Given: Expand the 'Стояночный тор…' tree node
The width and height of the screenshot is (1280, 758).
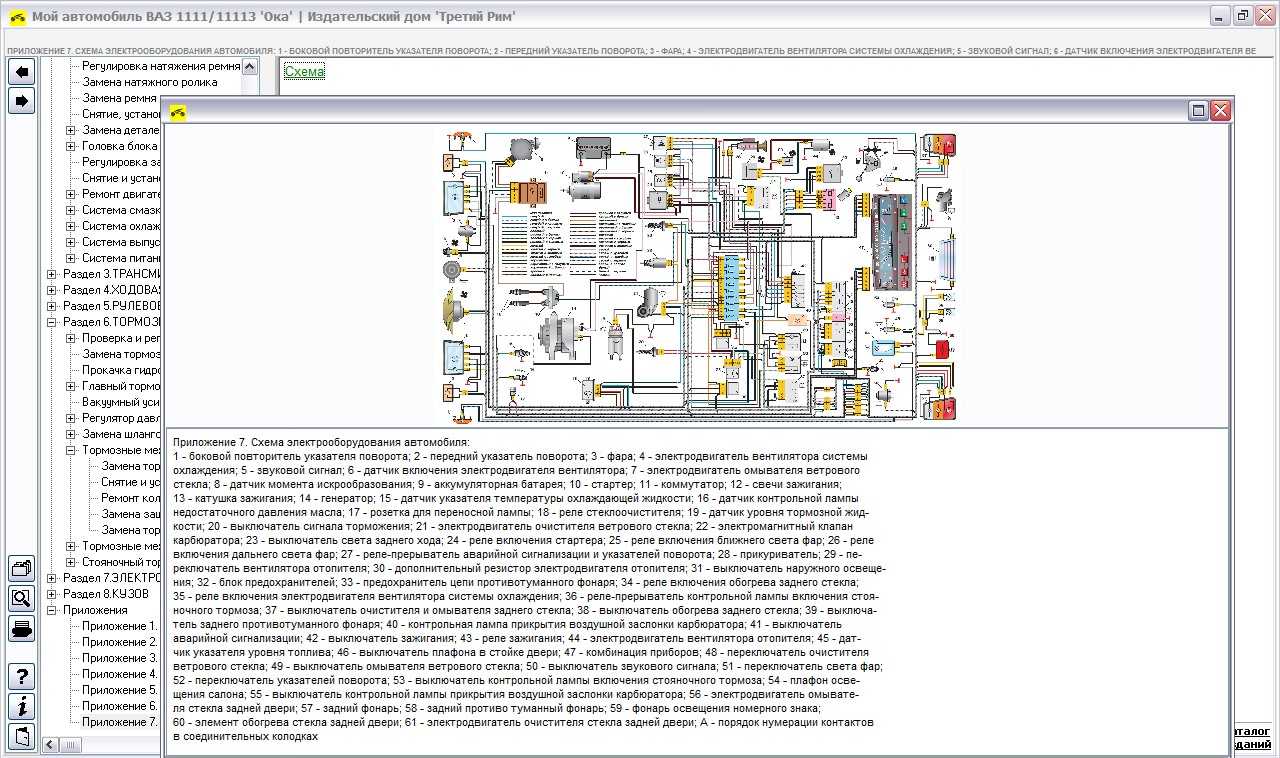Looking at the screenshot, I should [71, 562].
